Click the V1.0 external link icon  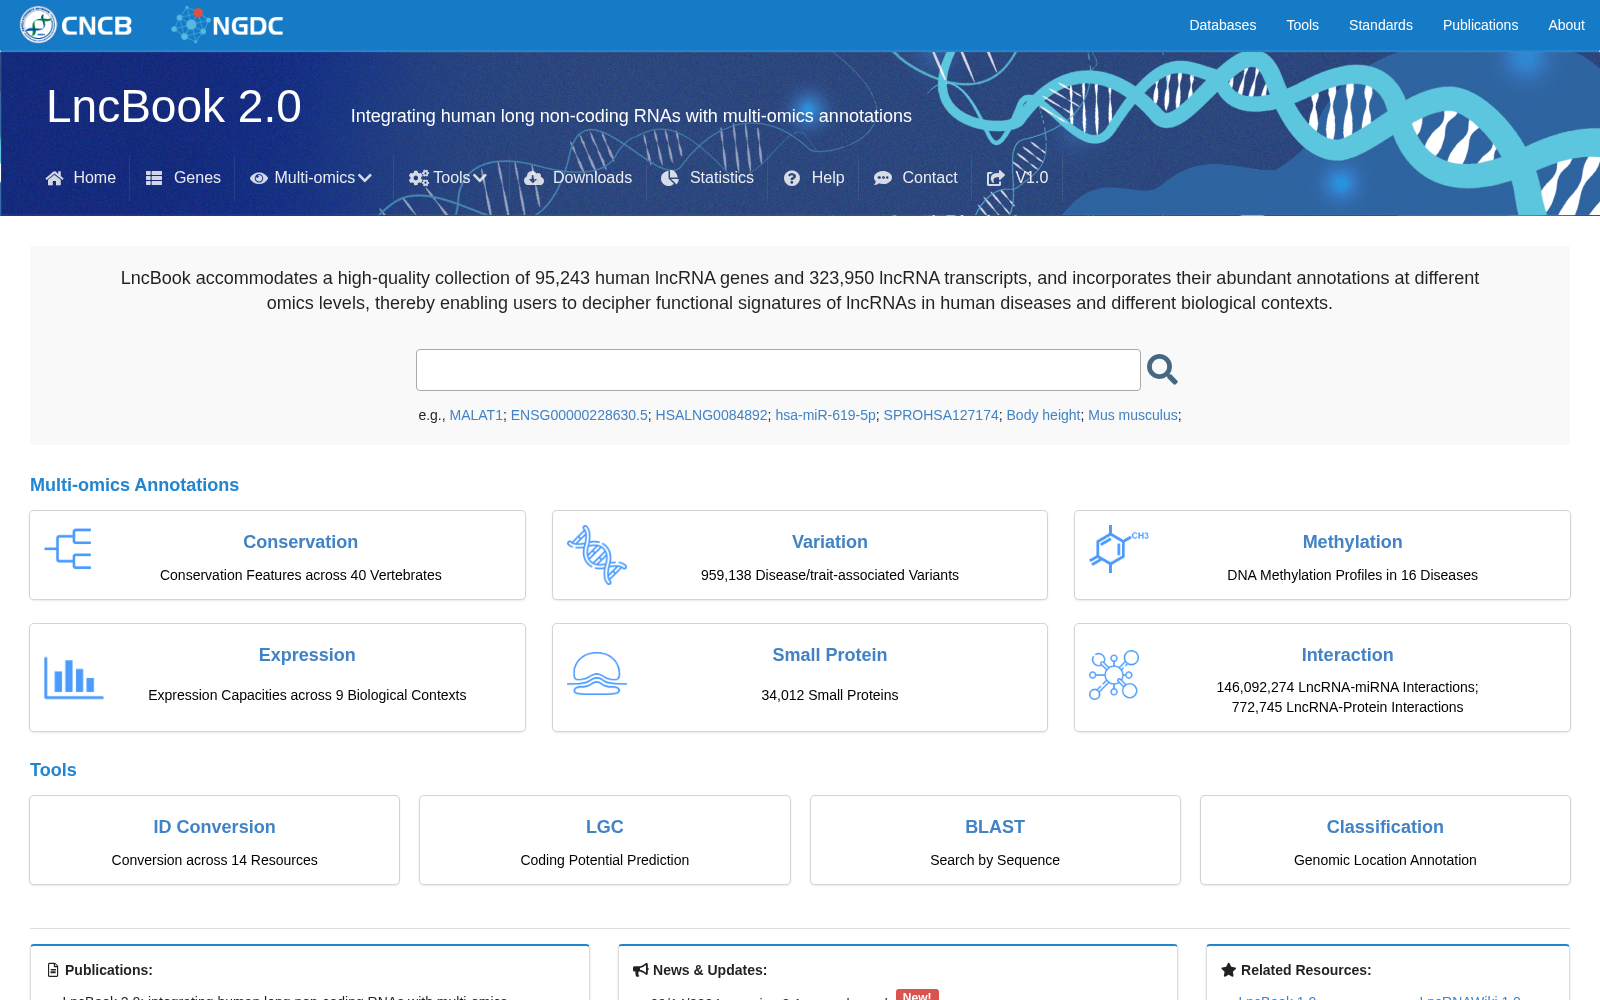click(x=996, y=178)
